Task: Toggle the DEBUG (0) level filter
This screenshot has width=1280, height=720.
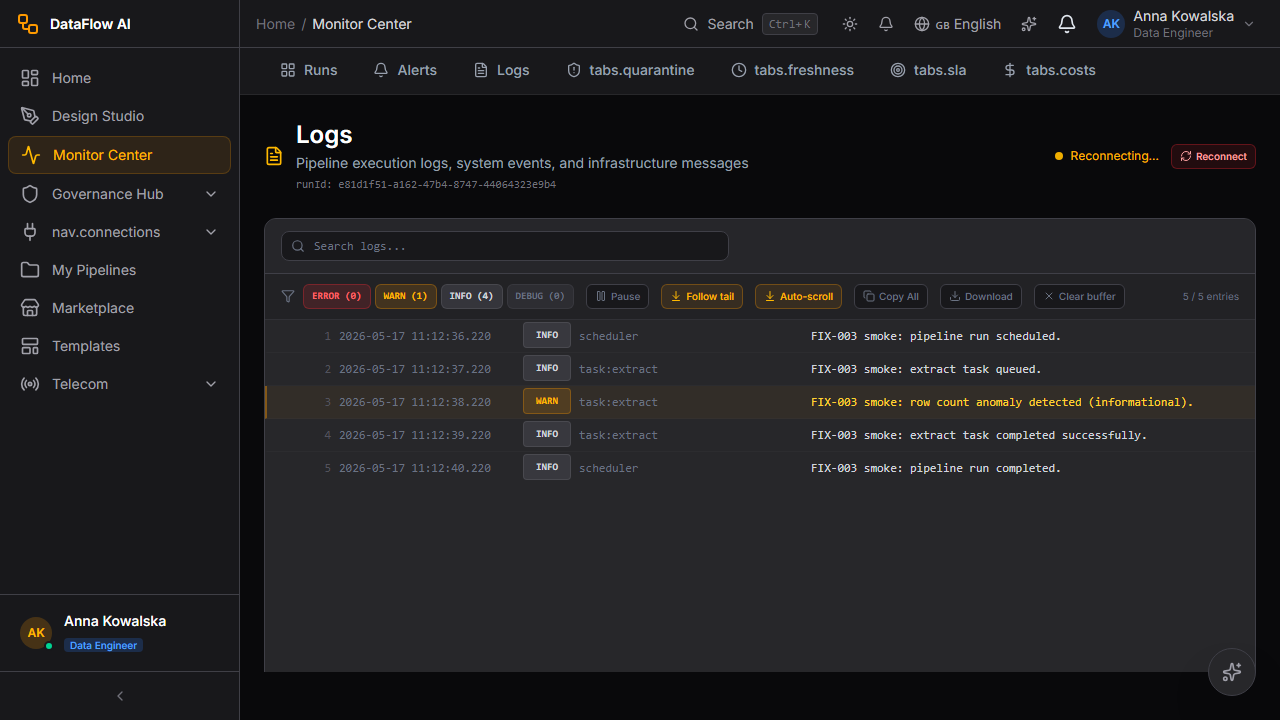Action: click(541, 296)
